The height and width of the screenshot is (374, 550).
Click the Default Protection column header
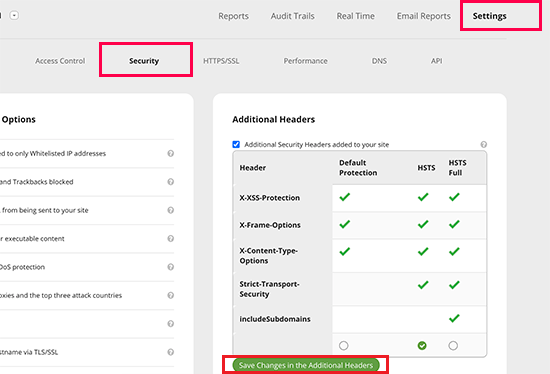pos(358,168)
